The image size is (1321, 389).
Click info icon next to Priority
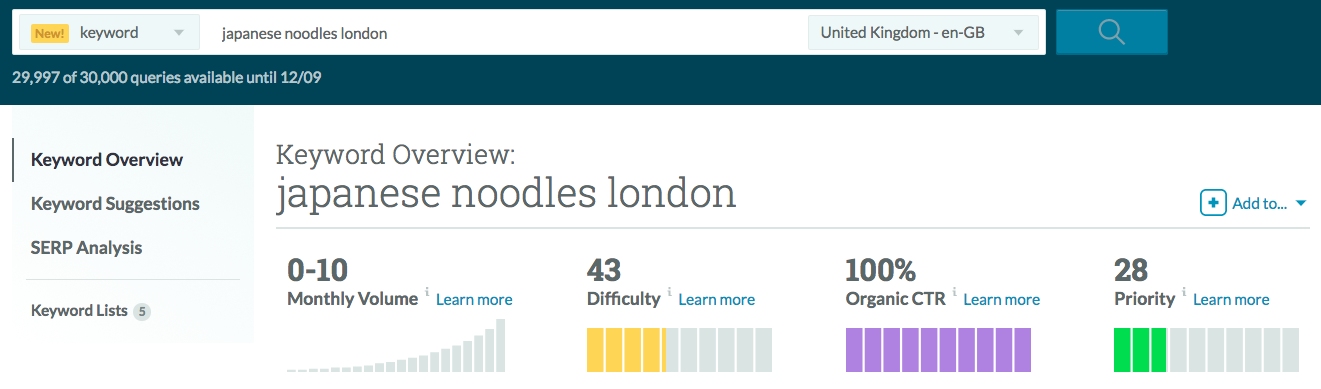pyautogui.click(x=1184, y=293)
